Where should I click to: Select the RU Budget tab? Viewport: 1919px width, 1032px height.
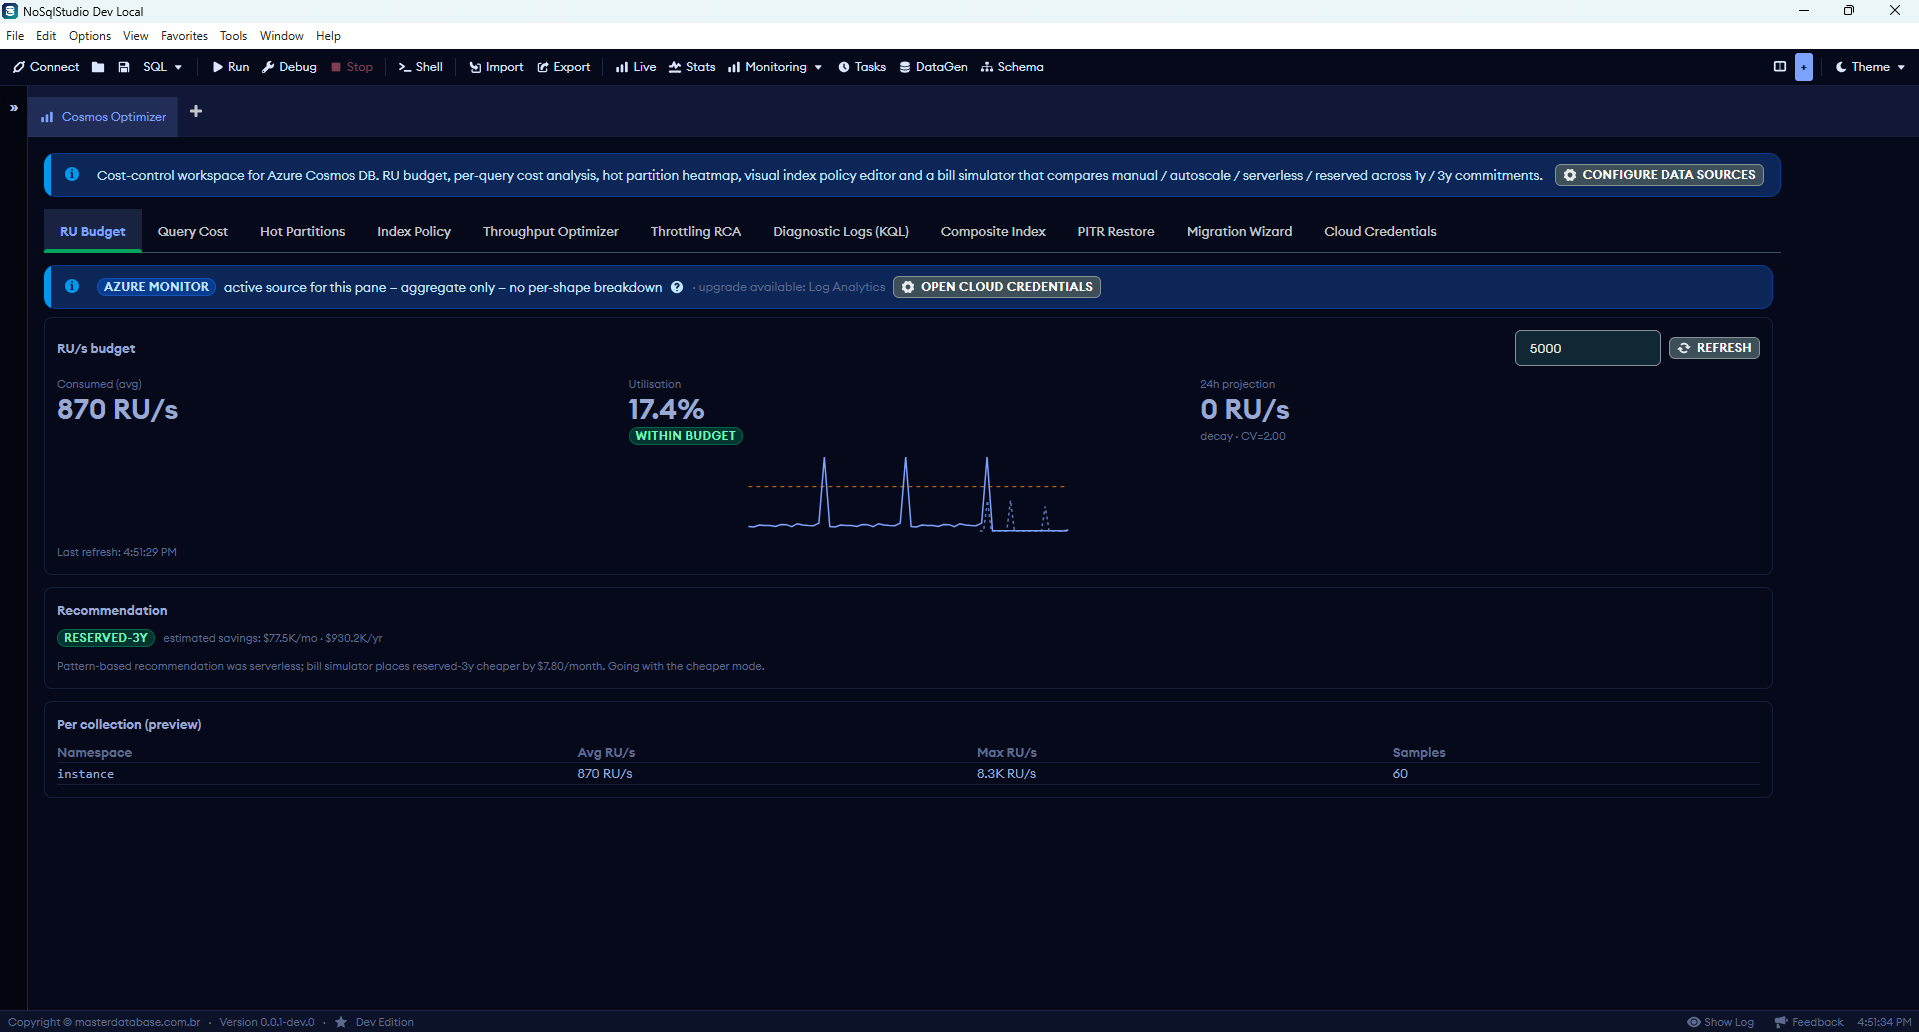click(93, 231)
